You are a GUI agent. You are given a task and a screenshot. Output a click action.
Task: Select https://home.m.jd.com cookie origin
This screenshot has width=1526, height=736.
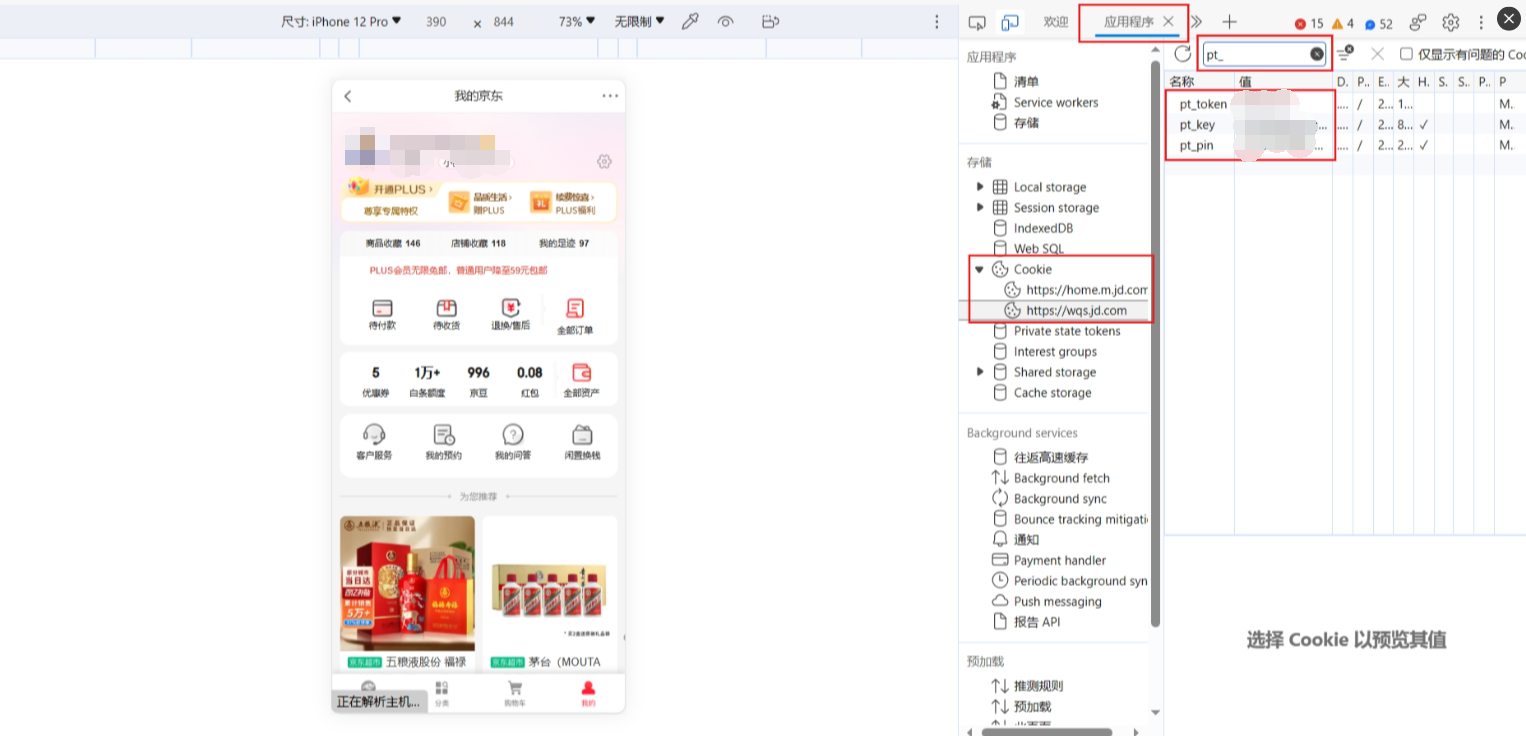[1086, 290]
